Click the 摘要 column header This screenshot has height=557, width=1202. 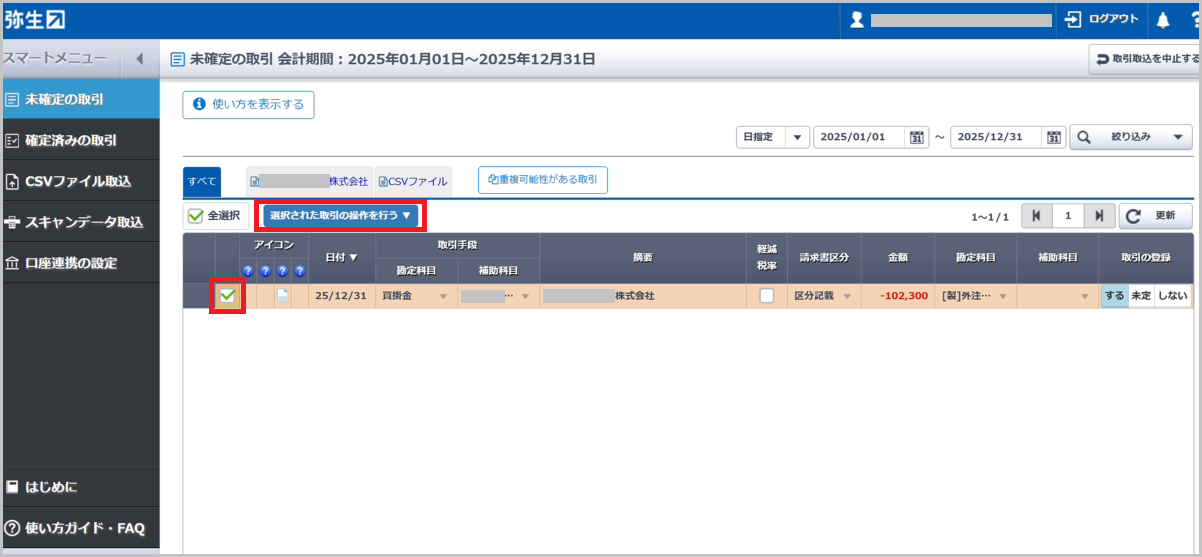pos(643,258)
